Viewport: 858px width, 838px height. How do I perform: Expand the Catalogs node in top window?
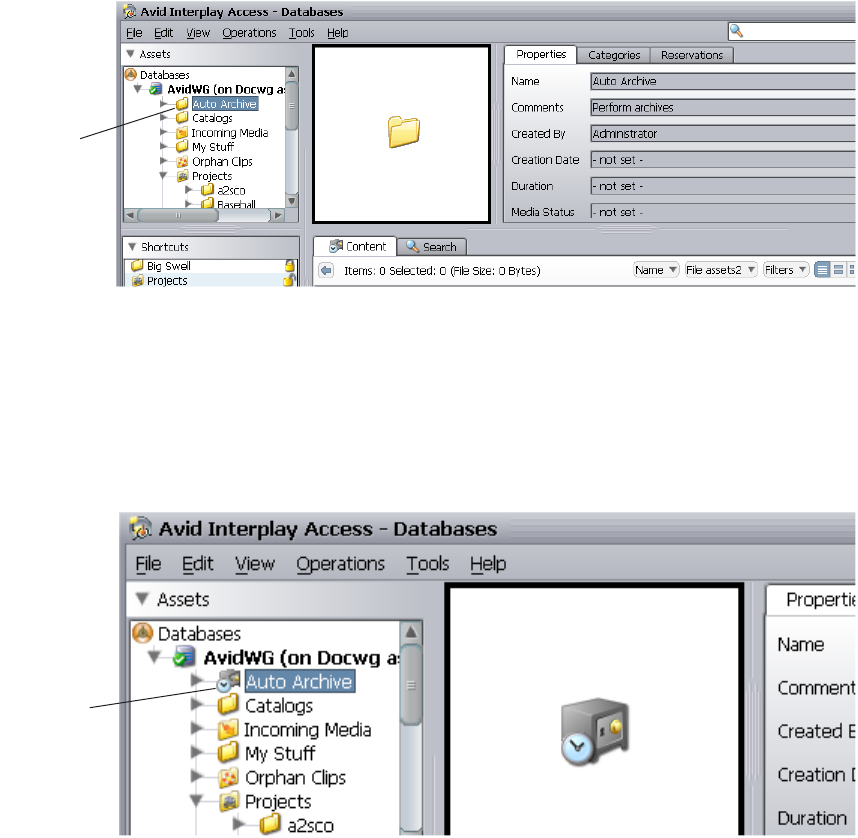(164, 118)
